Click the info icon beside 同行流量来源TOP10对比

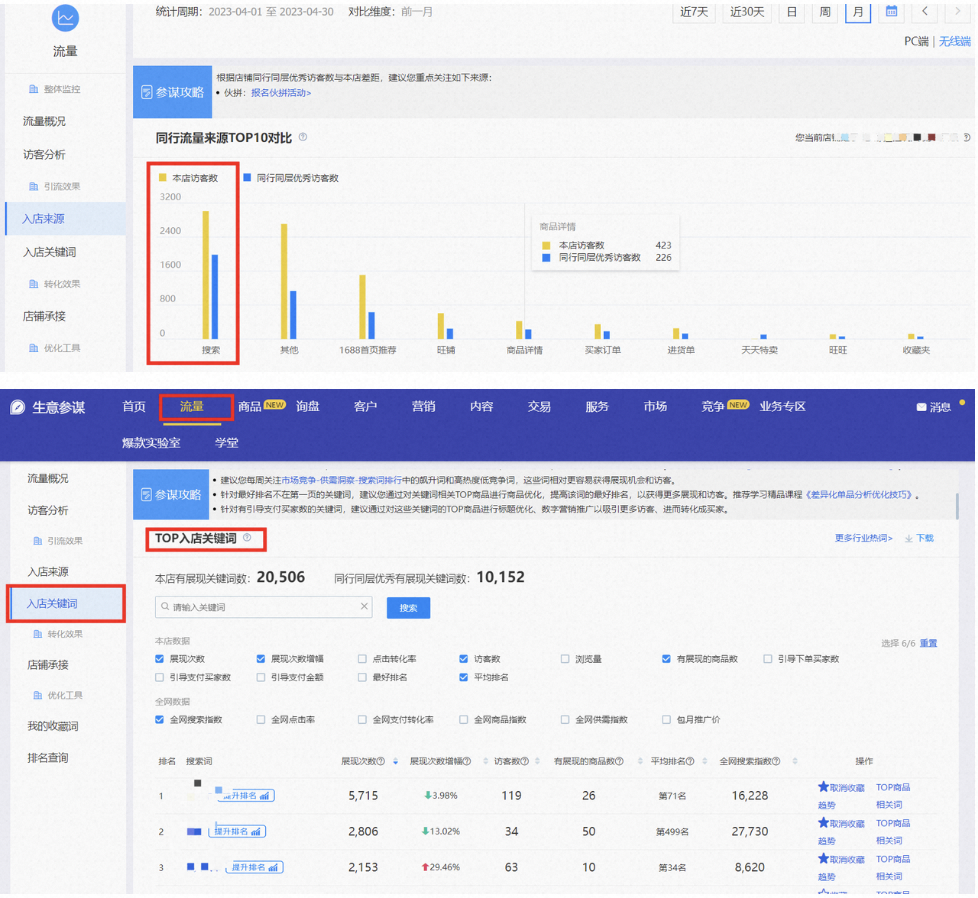tap(303, 138)
